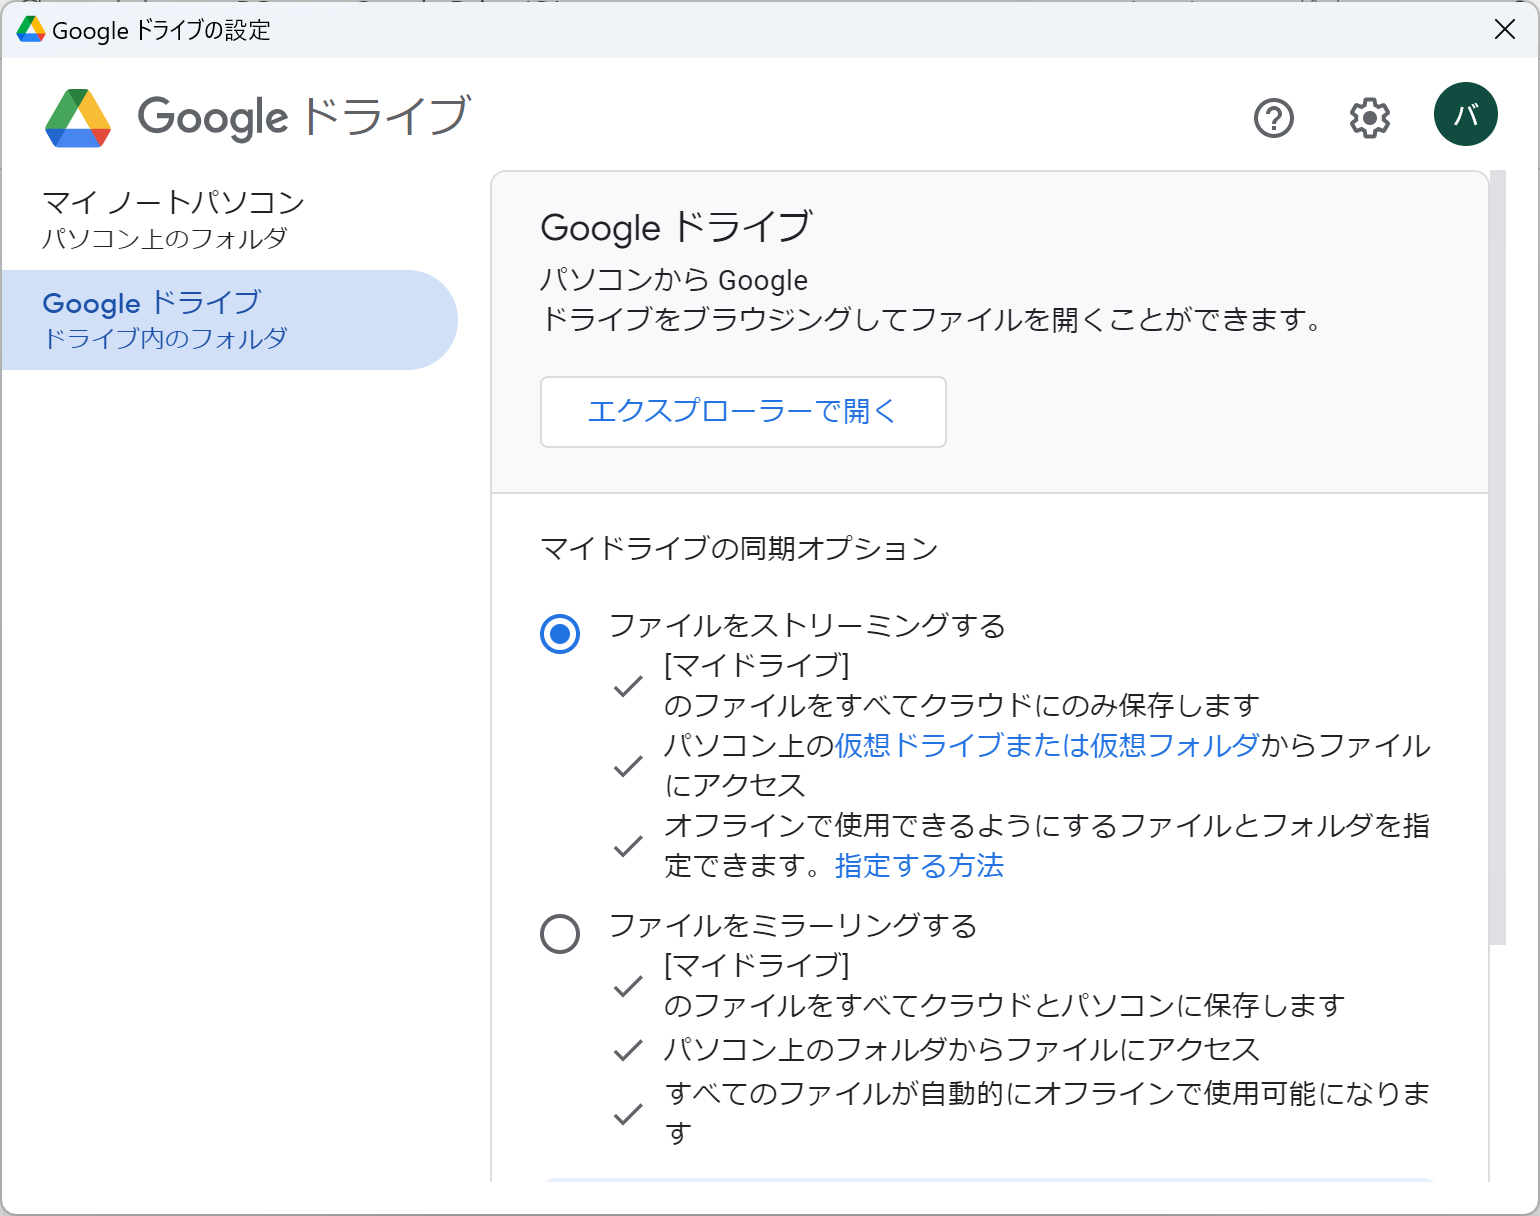Click the マイドライブの同期オプション heading
The width and height of the screenshot is (1540, 1216).
tap(739, 548)
